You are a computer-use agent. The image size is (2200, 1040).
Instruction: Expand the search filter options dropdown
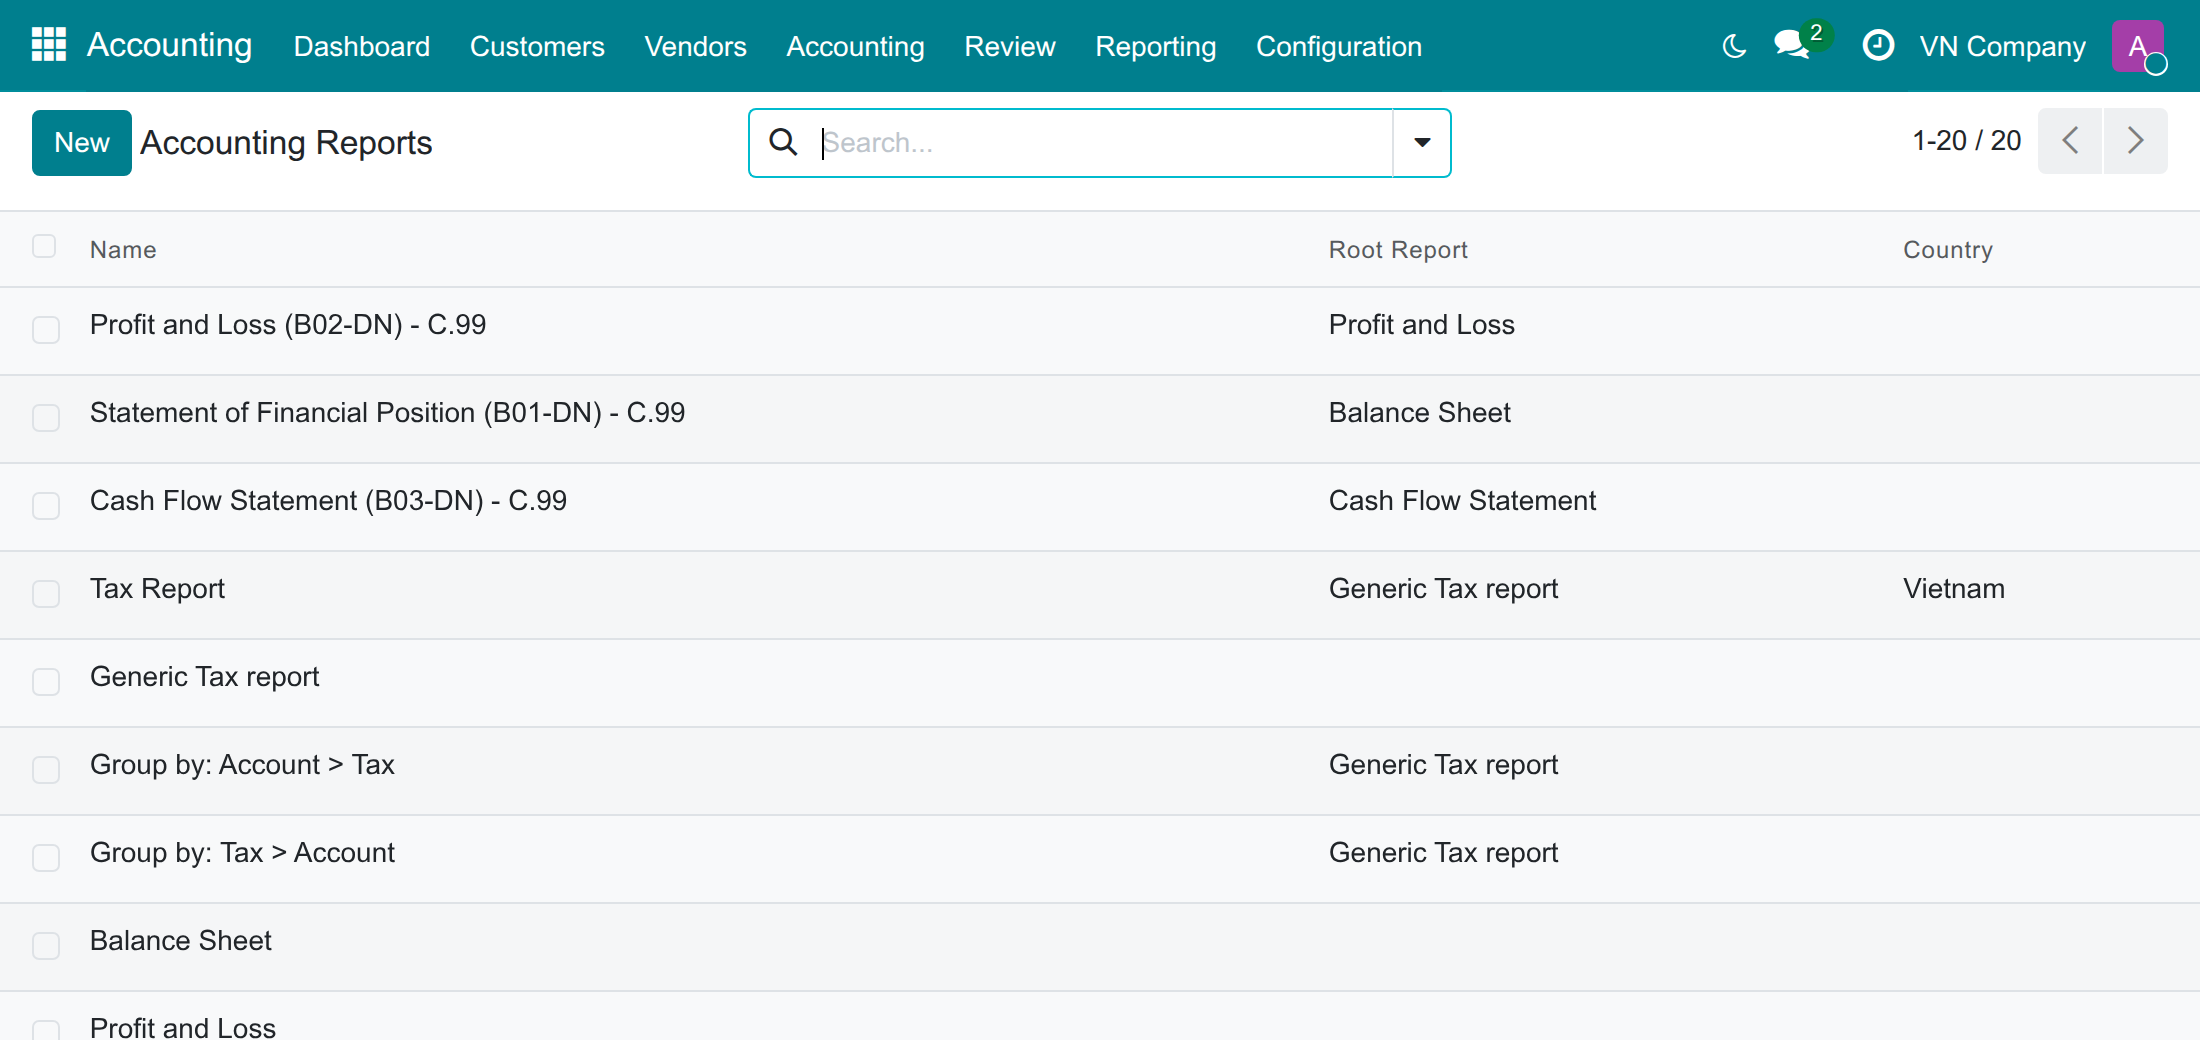click(1422, 143)
